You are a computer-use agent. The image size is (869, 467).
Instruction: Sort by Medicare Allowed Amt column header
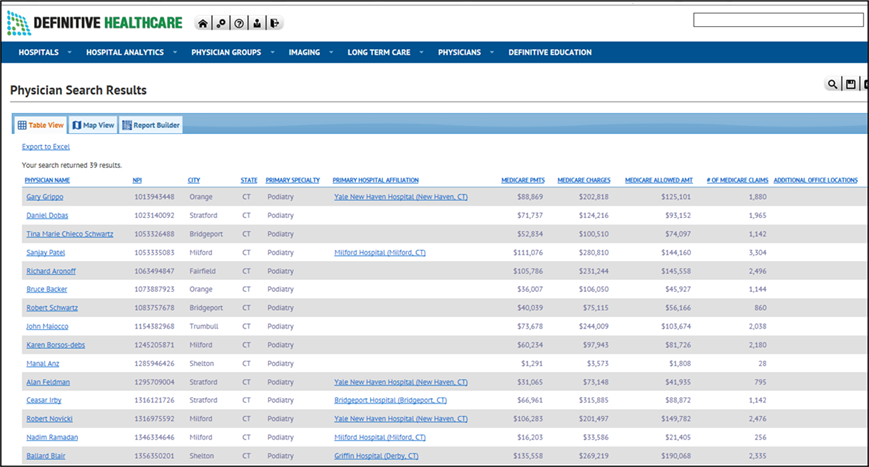click(659, 180)
